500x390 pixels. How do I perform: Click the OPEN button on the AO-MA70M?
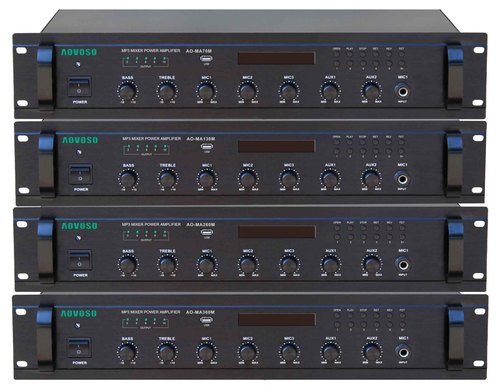[336, 54]
